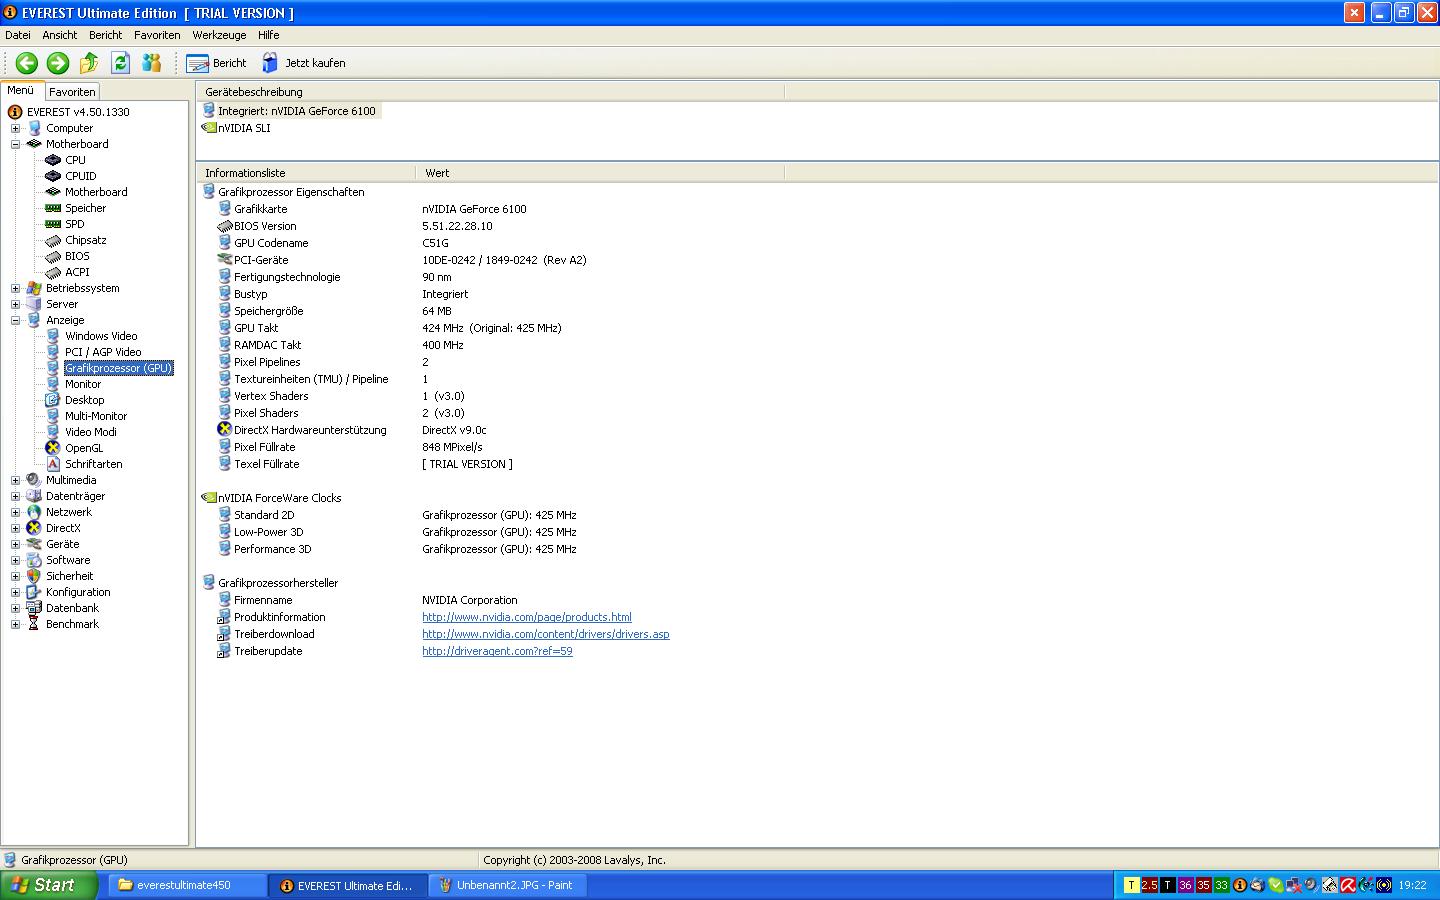Expand the Betriebssystem tree node
The image size is (1440, 900).
[15, 288]
